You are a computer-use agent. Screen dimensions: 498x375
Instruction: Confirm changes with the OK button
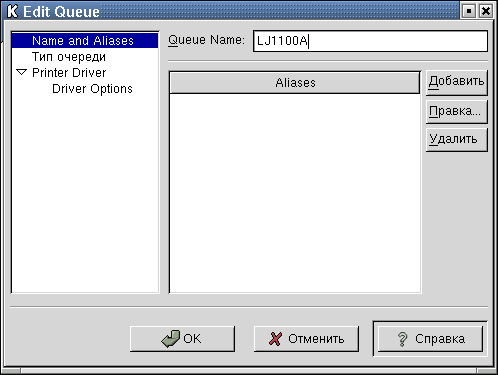(182, 339)
